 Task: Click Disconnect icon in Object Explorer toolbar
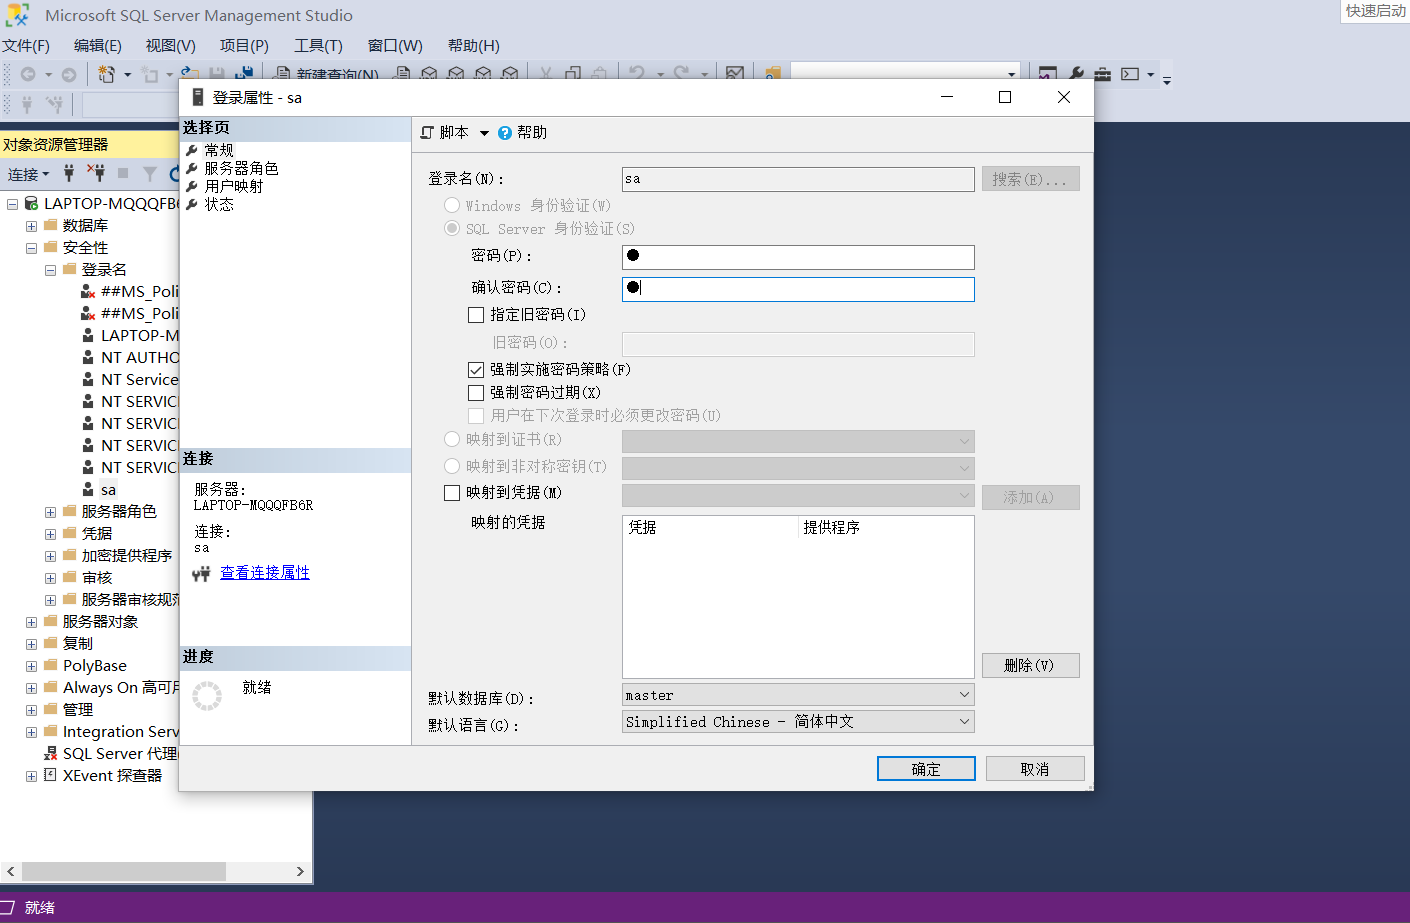tap(96, 173)
